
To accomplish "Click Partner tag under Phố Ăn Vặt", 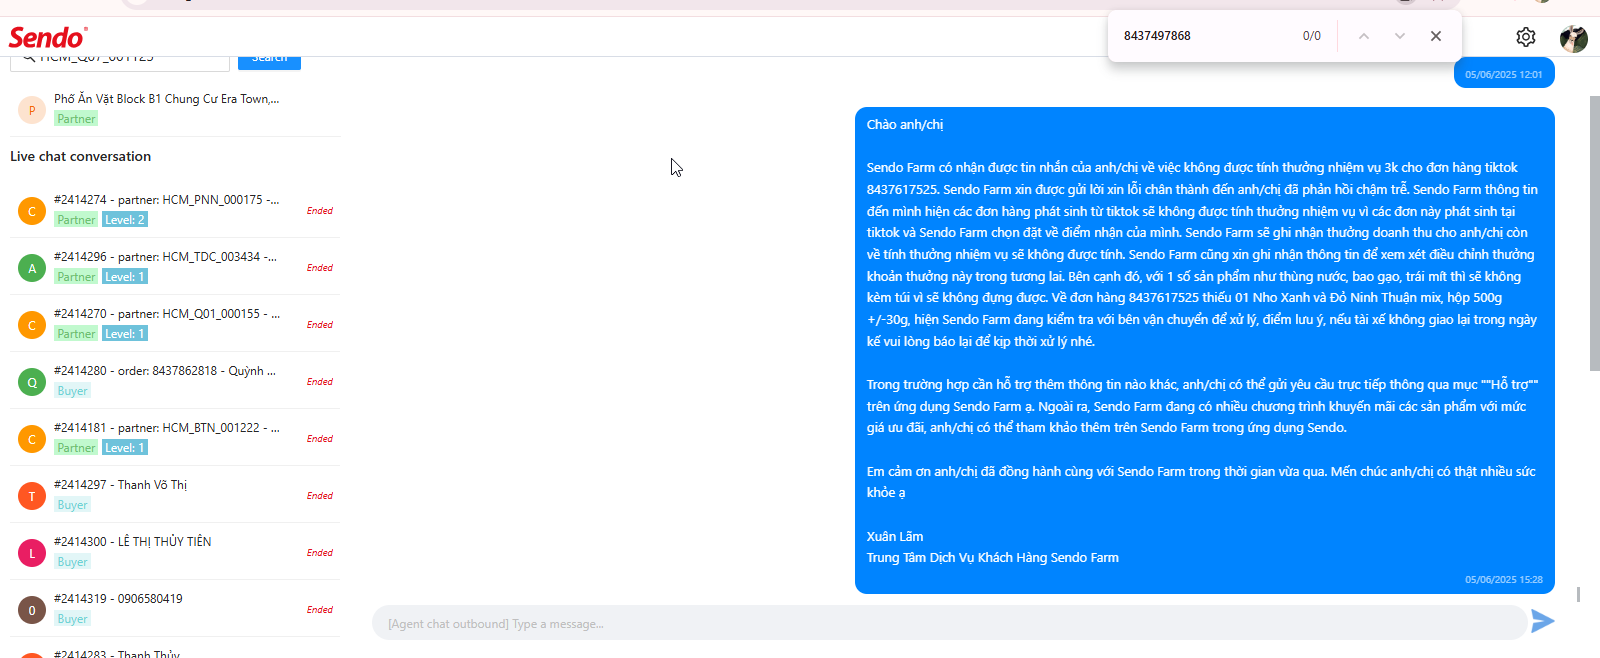I will pos(76,119).
